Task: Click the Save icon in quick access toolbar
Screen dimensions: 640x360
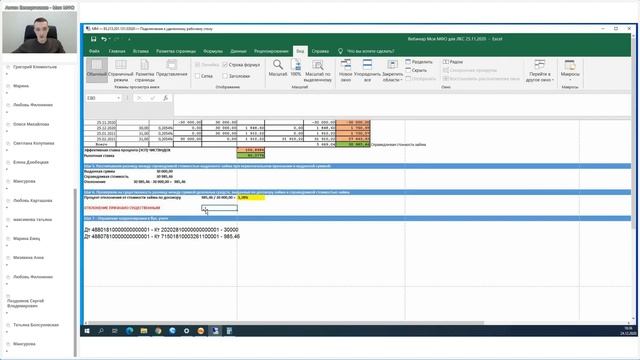Action: (x=93, y=39)
